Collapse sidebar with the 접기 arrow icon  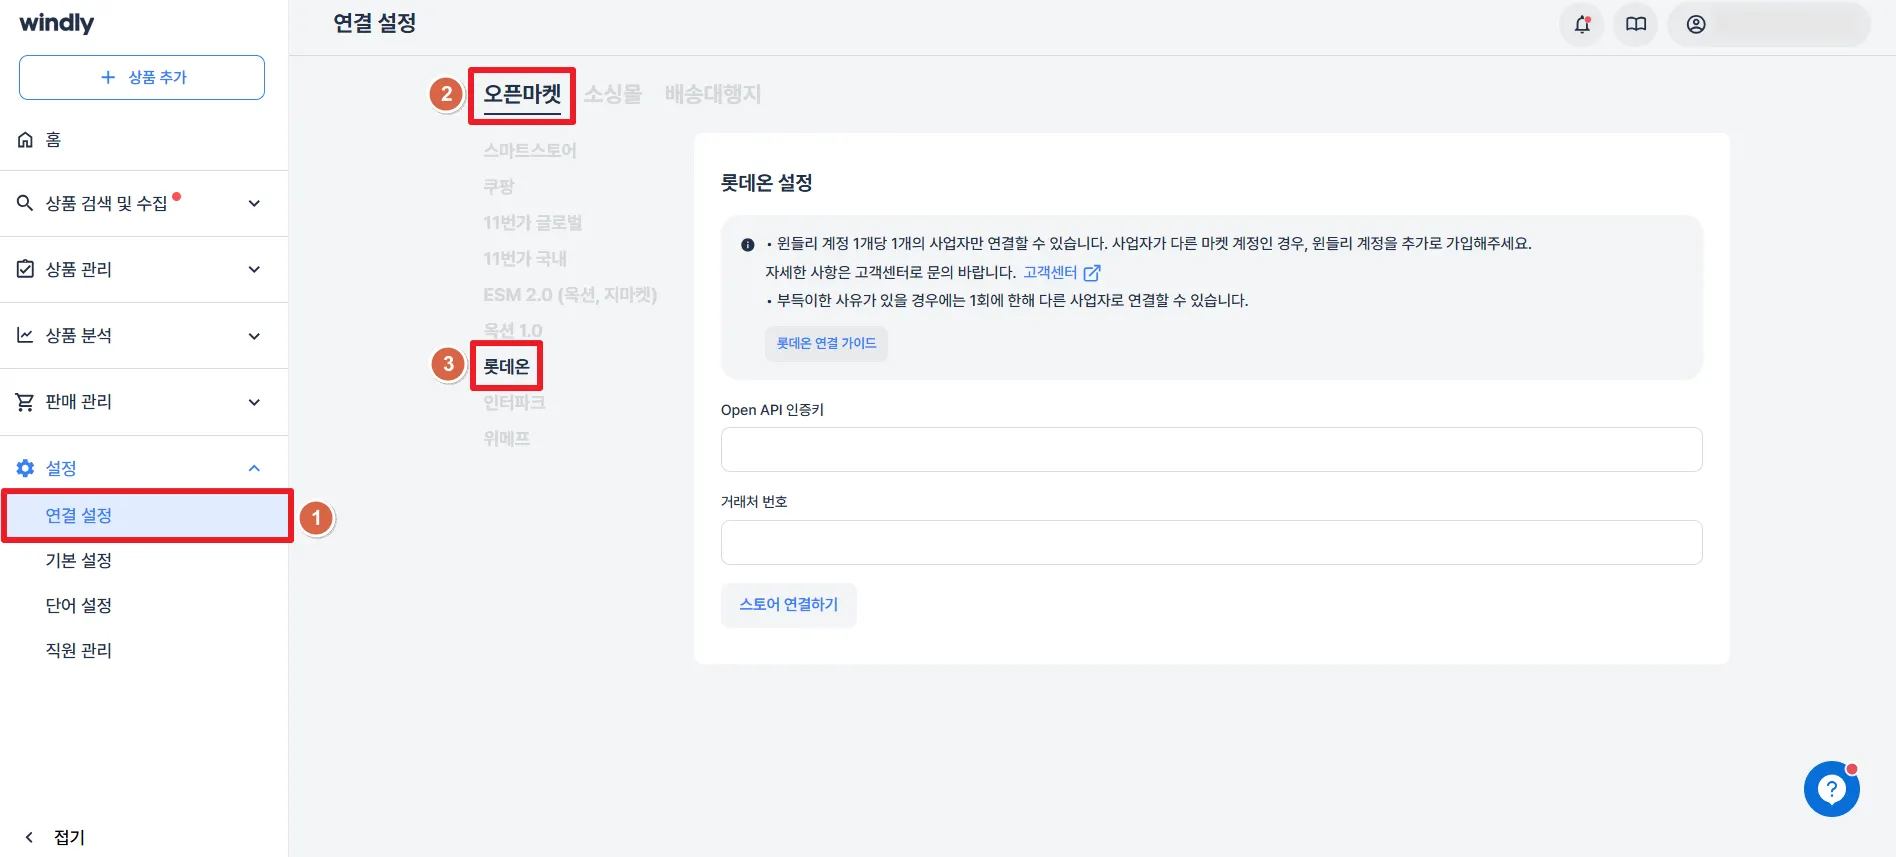click(29, 837)
